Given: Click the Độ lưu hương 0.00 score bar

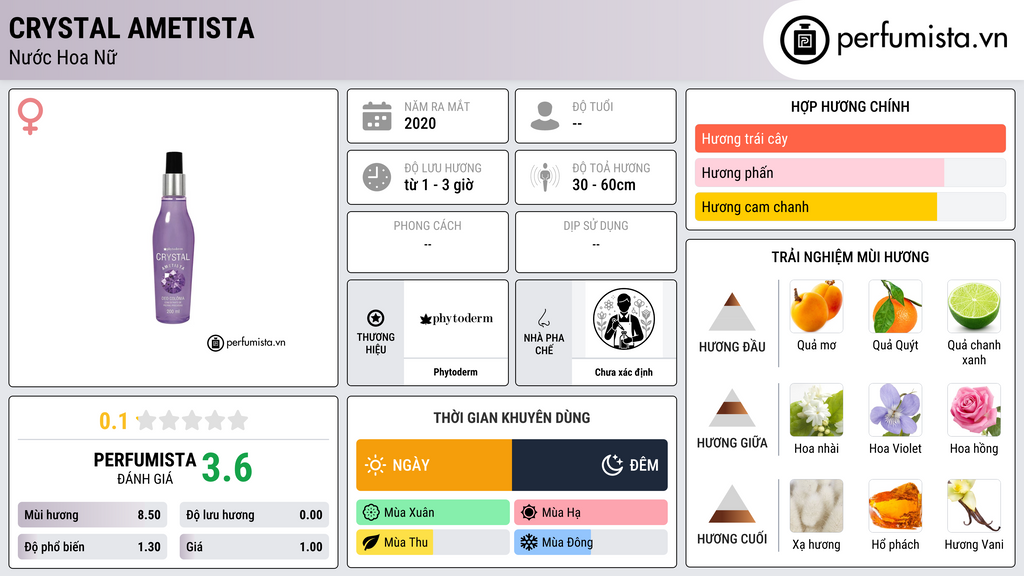Looking at the screenshot, I should click(254, 515).
